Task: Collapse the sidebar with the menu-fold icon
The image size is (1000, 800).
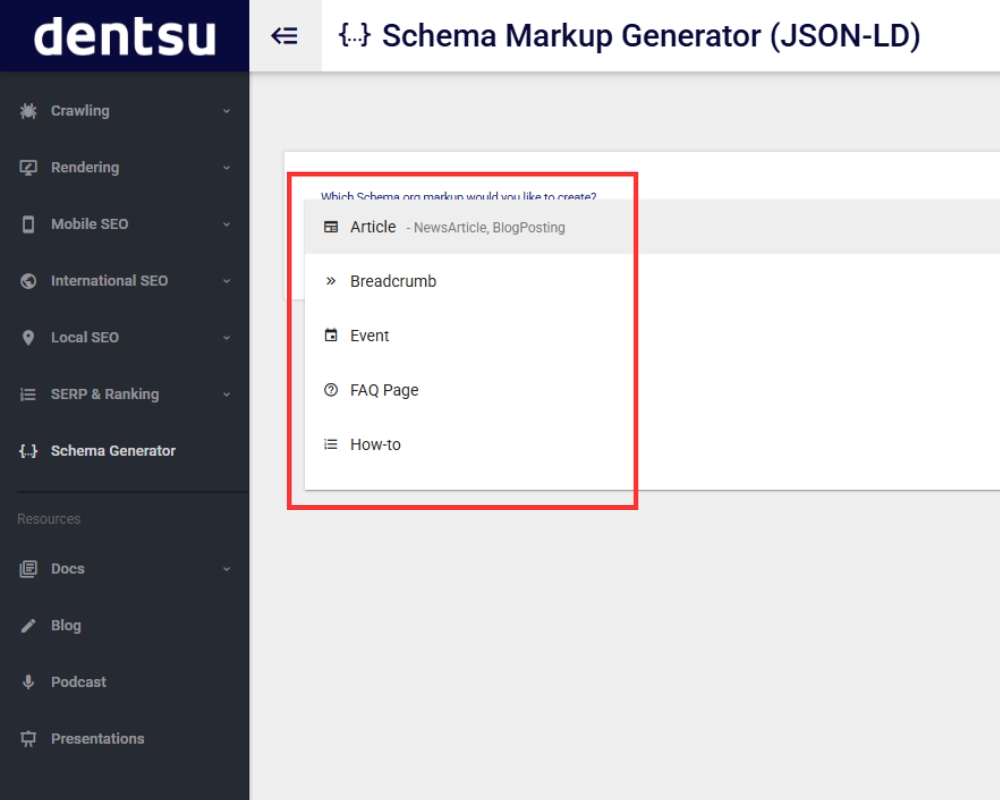Action: (284, 36)
